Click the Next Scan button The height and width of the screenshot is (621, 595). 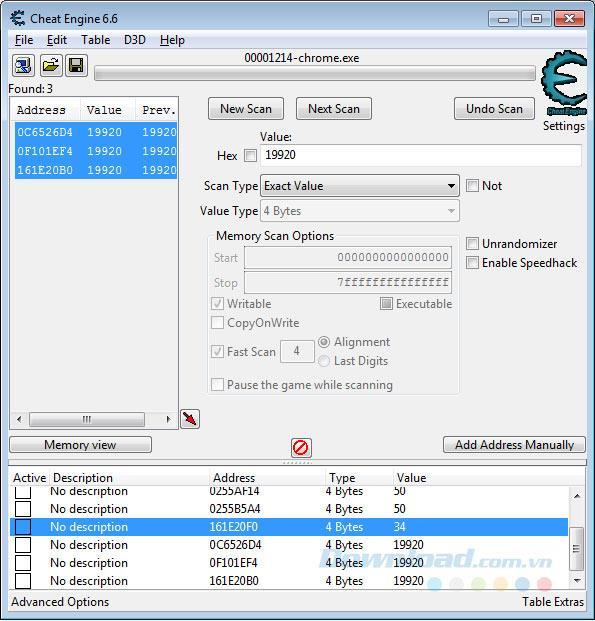coord(334,109)
